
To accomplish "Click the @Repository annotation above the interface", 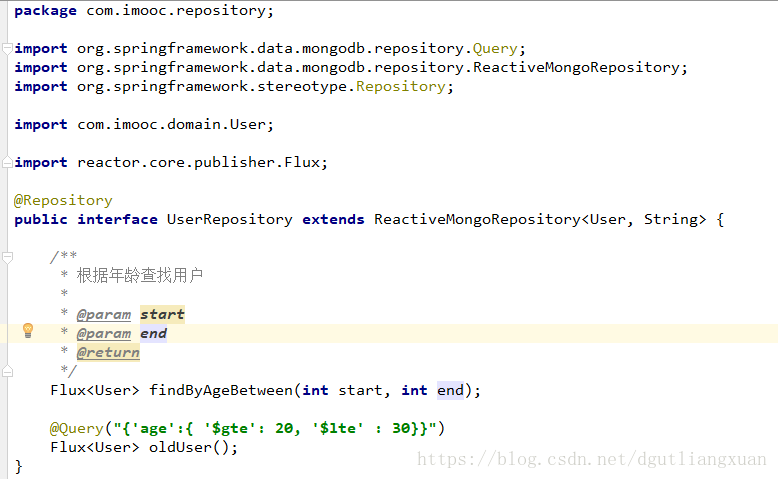I will pos(63,201).
